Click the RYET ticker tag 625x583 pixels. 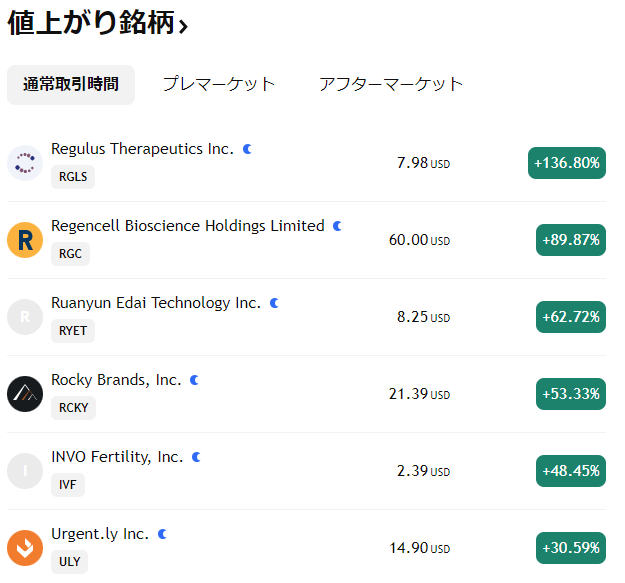point(73,331)
